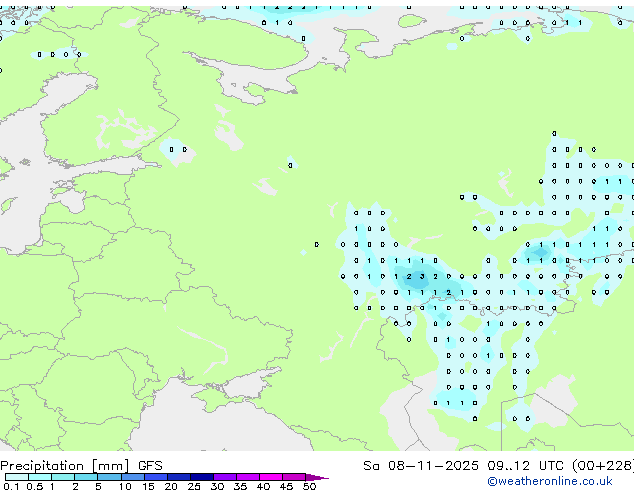Click the 2–5 mm legend swatch
This screenshot has width=634, height=490.
tap(86, 477)
